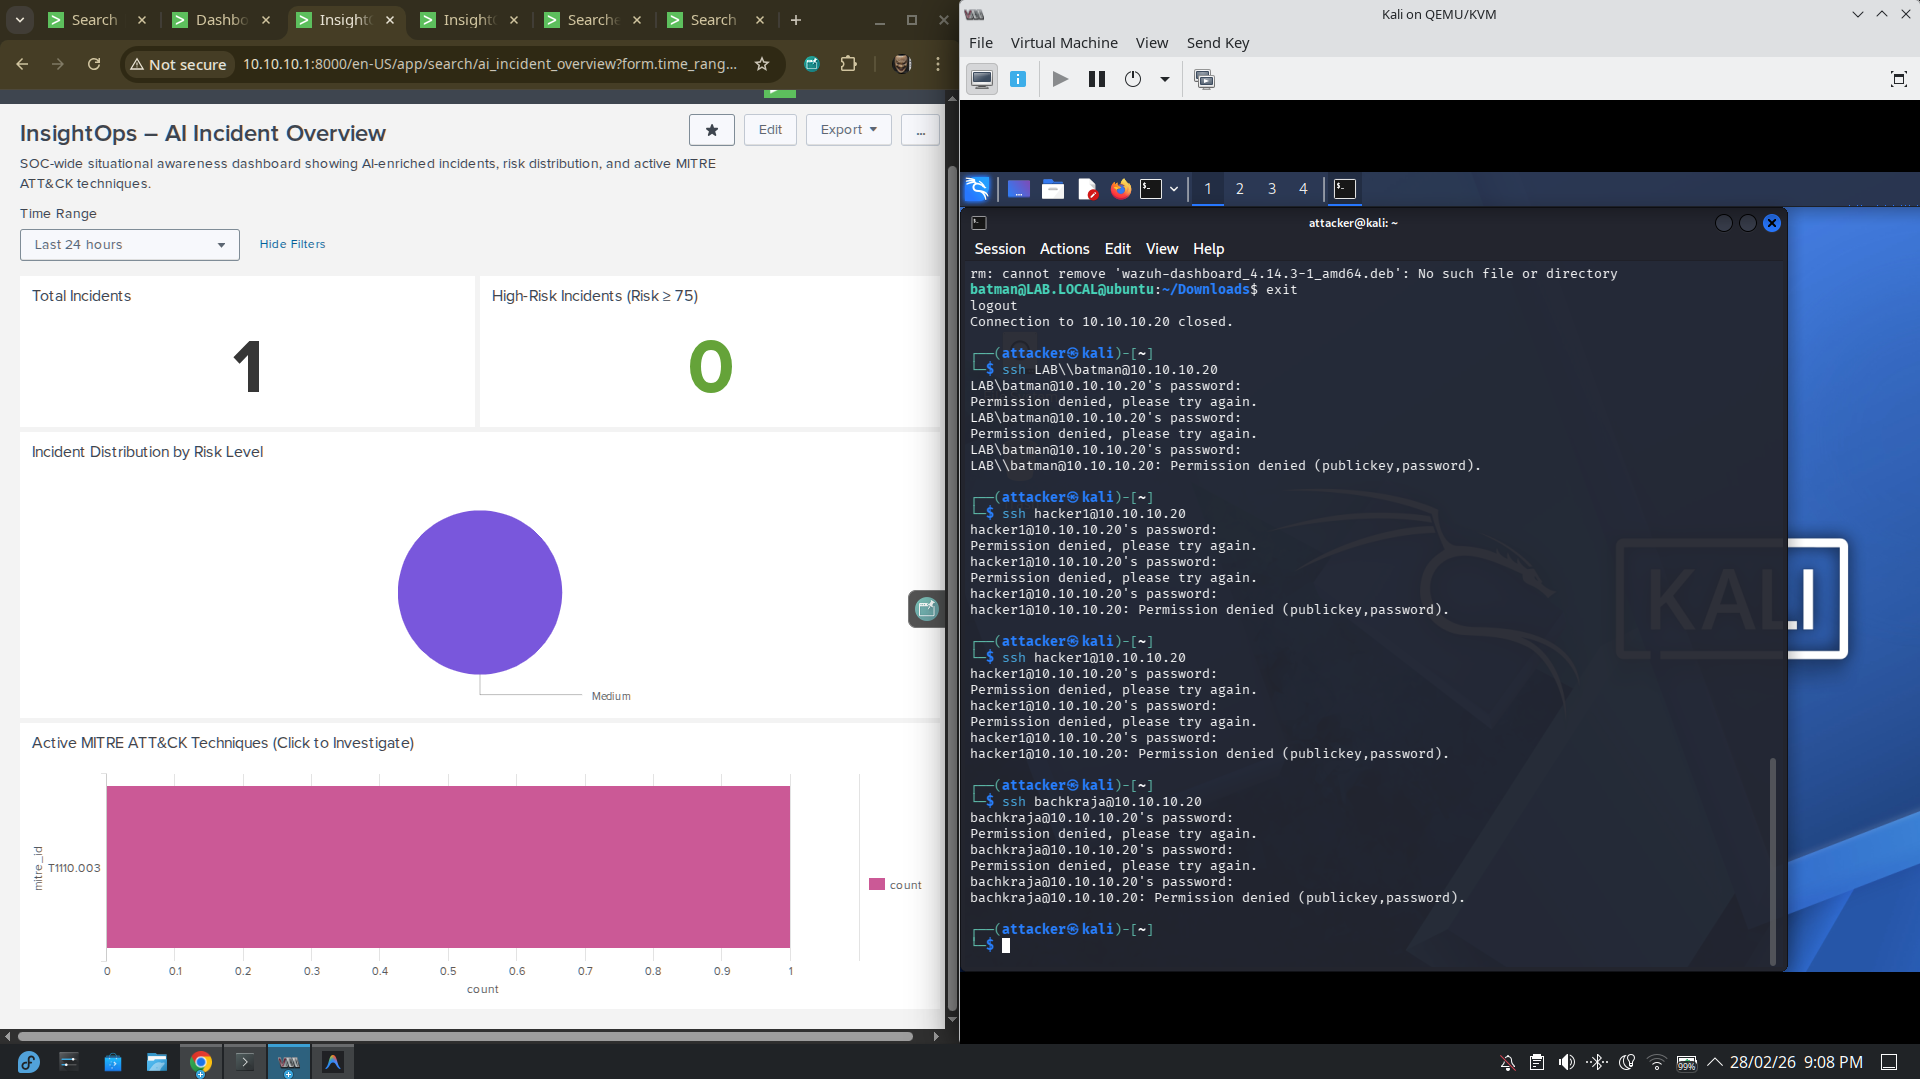Image resolution: width=1920 pixels, height=1079 pixels.
Task: Expand terminal launcher dropdown in Kali panel
Action: (x=1174, y=188)
